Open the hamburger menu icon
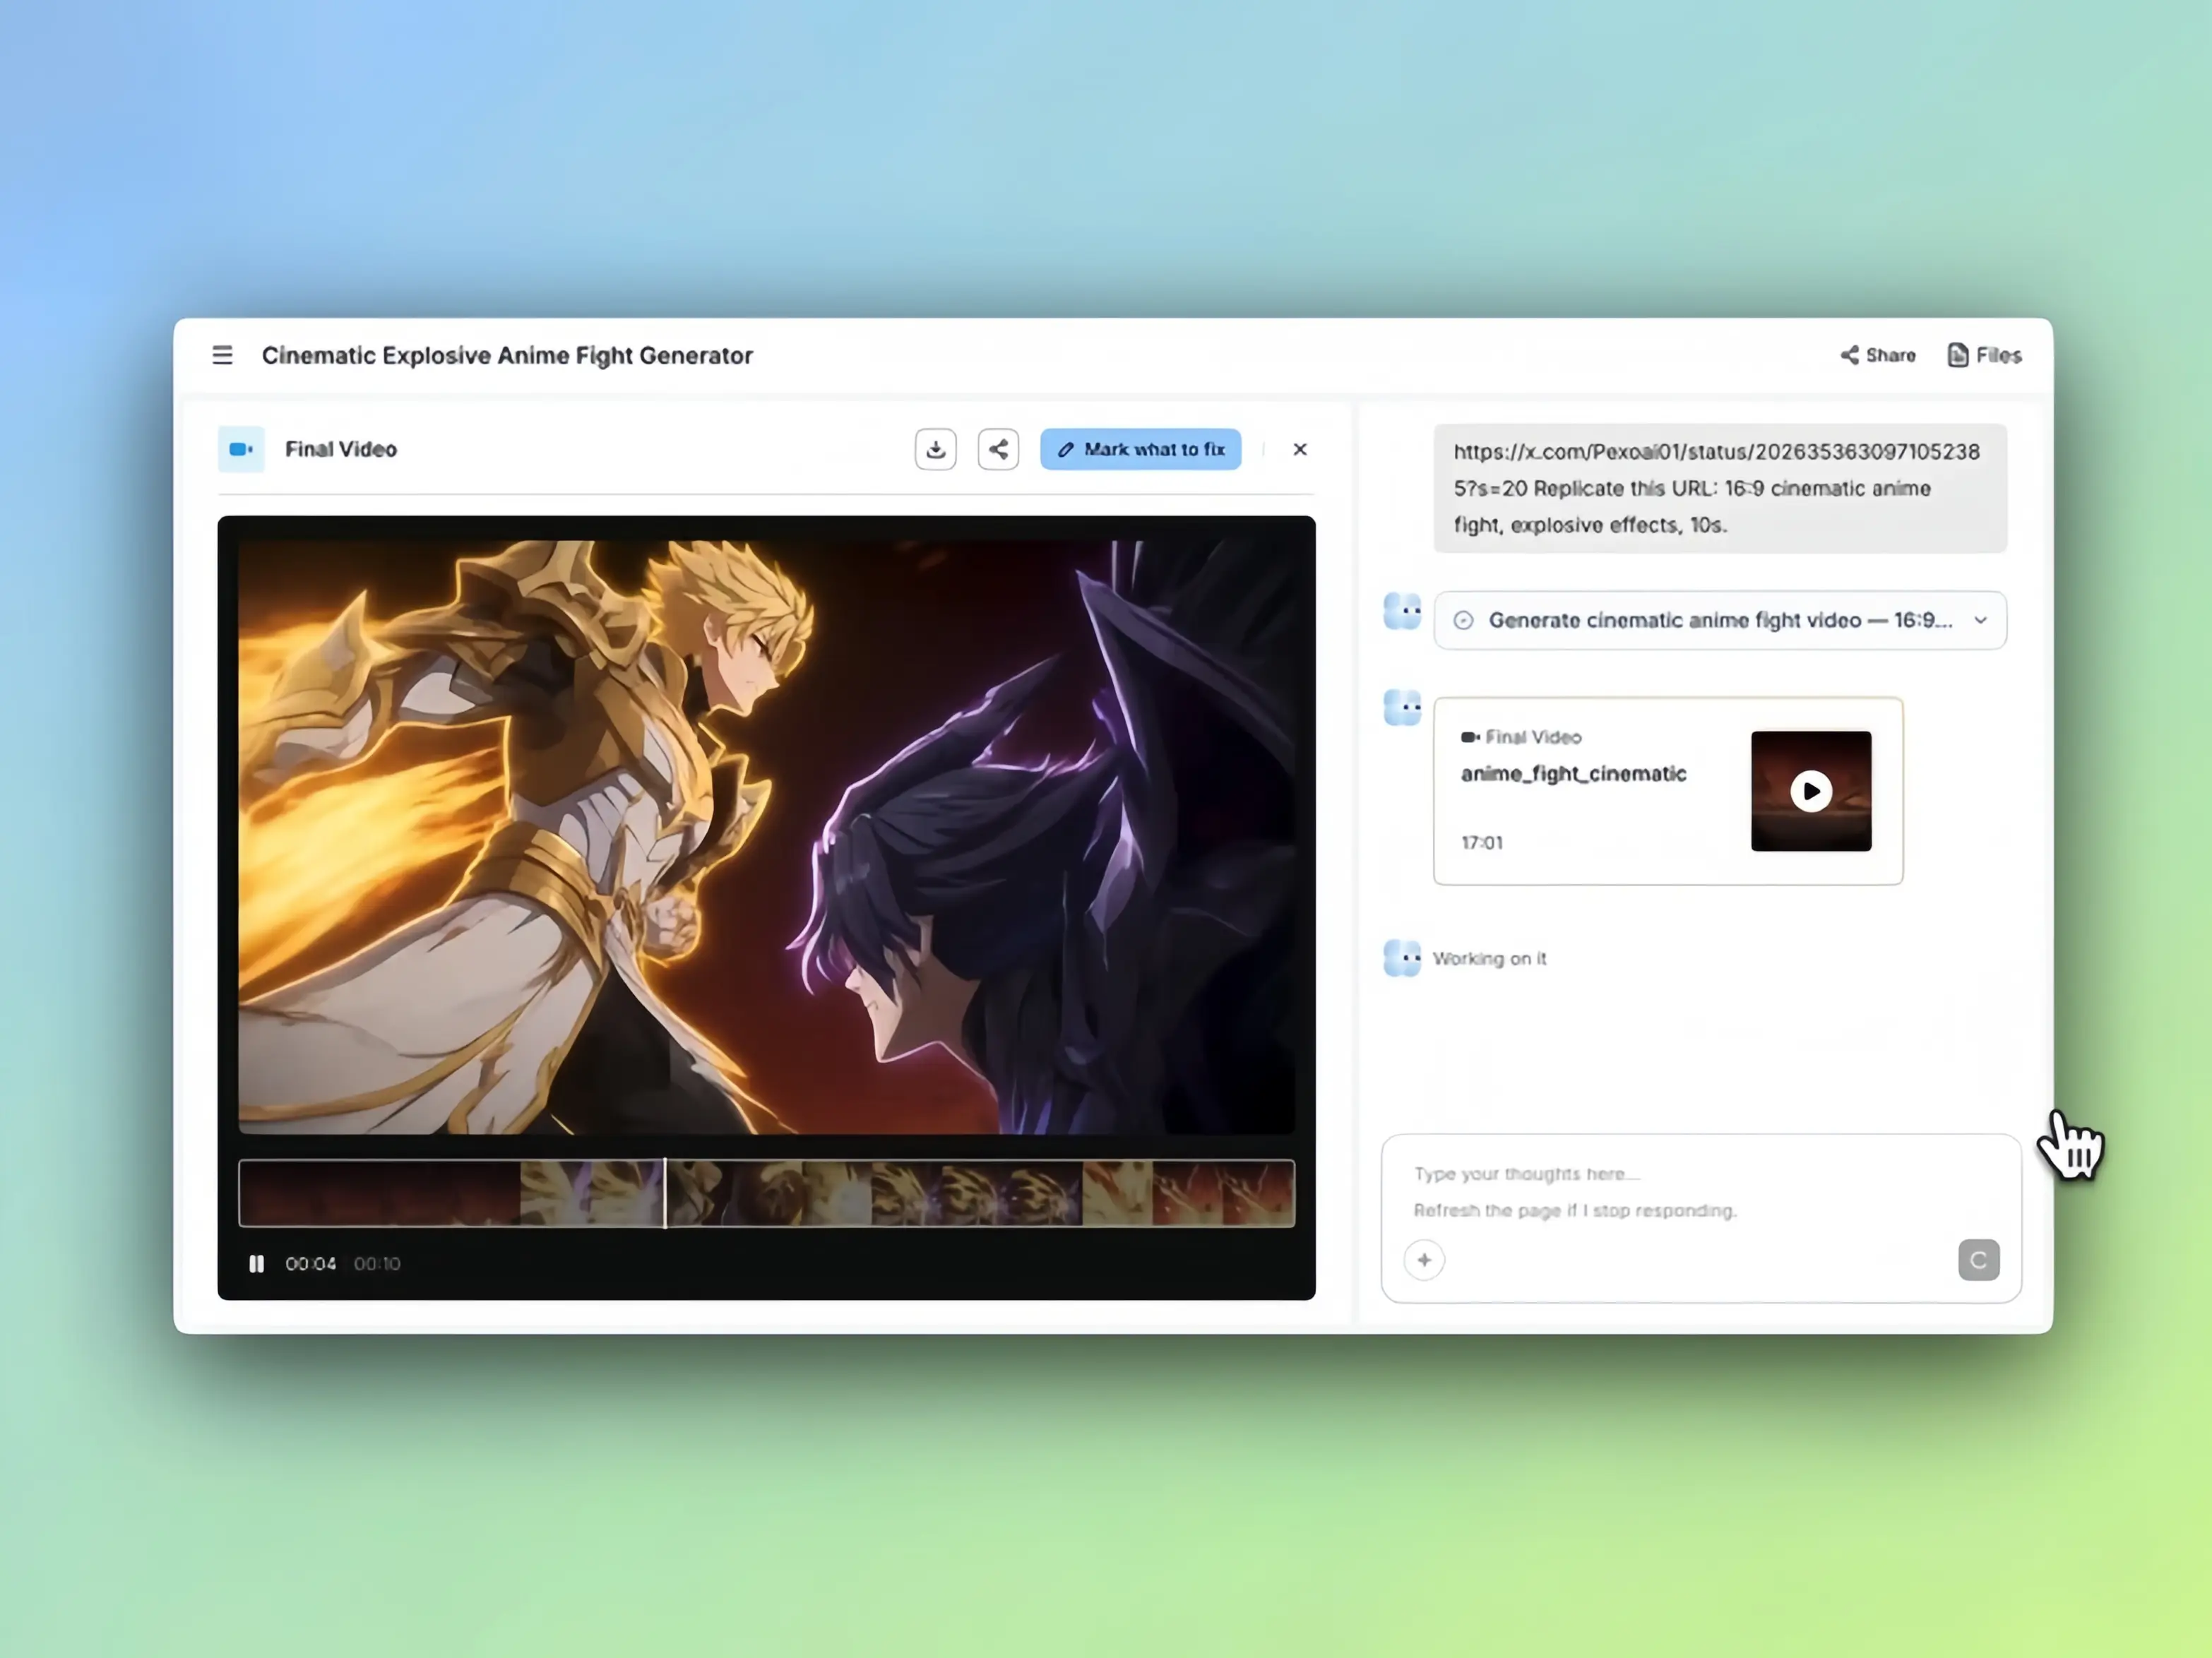The height and width of the screenshot is (1658, 2212). pos(222,355)
